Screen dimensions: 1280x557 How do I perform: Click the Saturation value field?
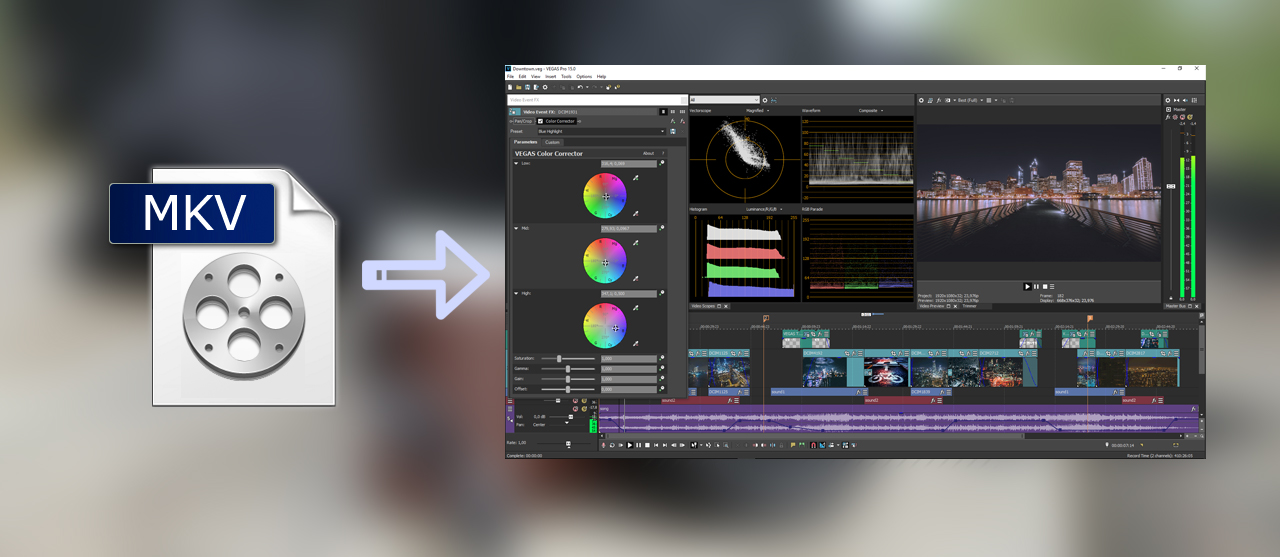point(628,358)
